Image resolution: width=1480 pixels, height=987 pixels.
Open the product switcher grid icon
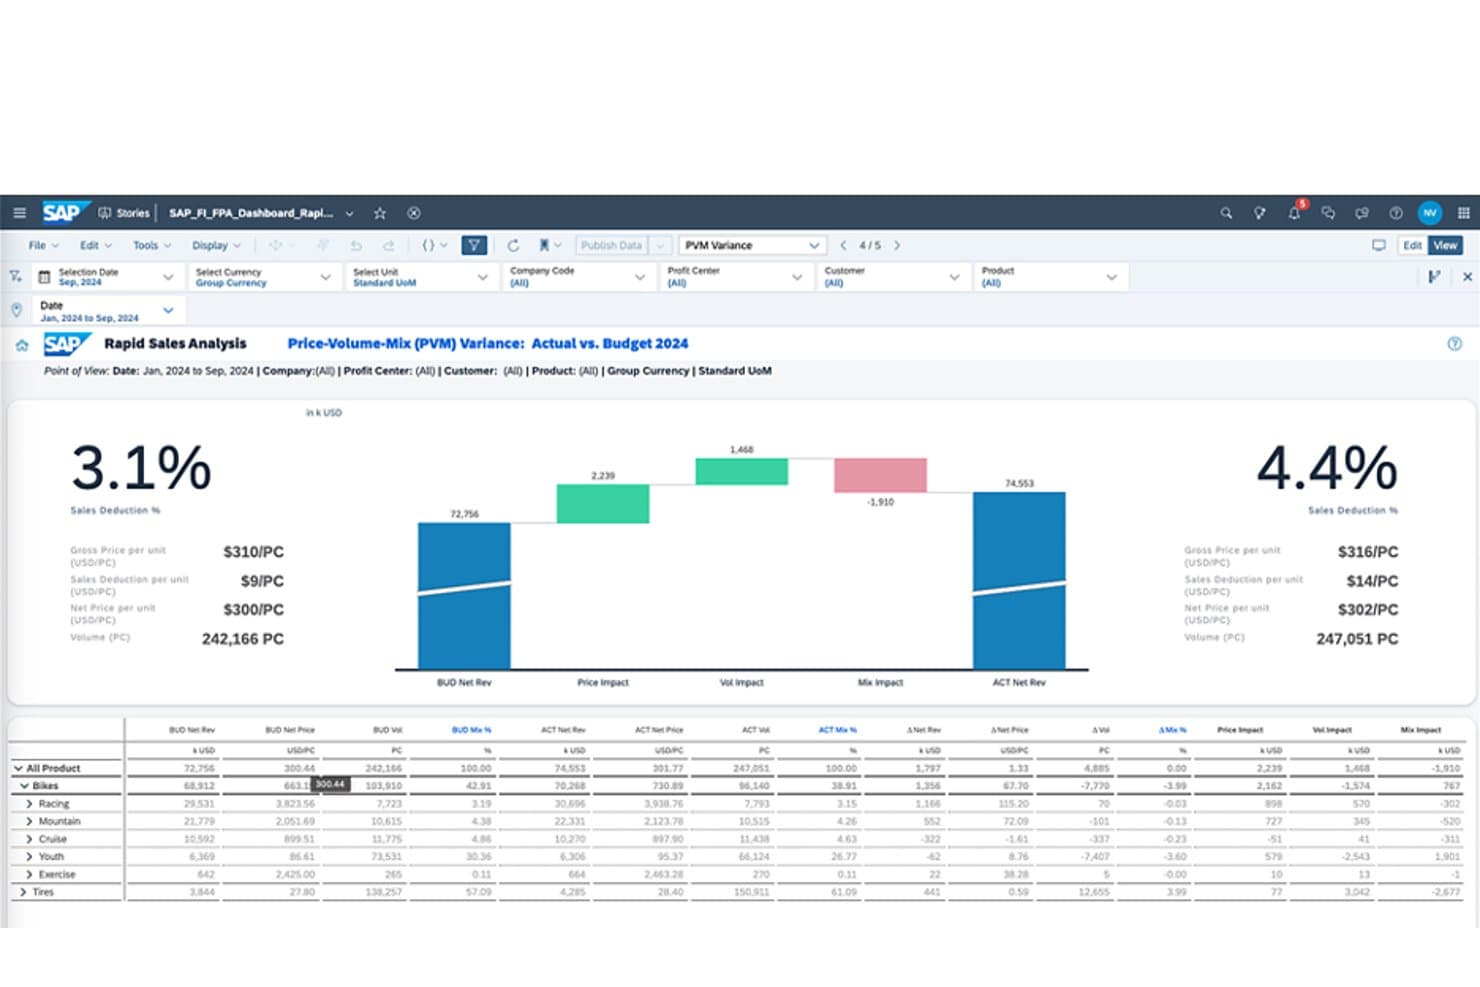point(1464,213)
